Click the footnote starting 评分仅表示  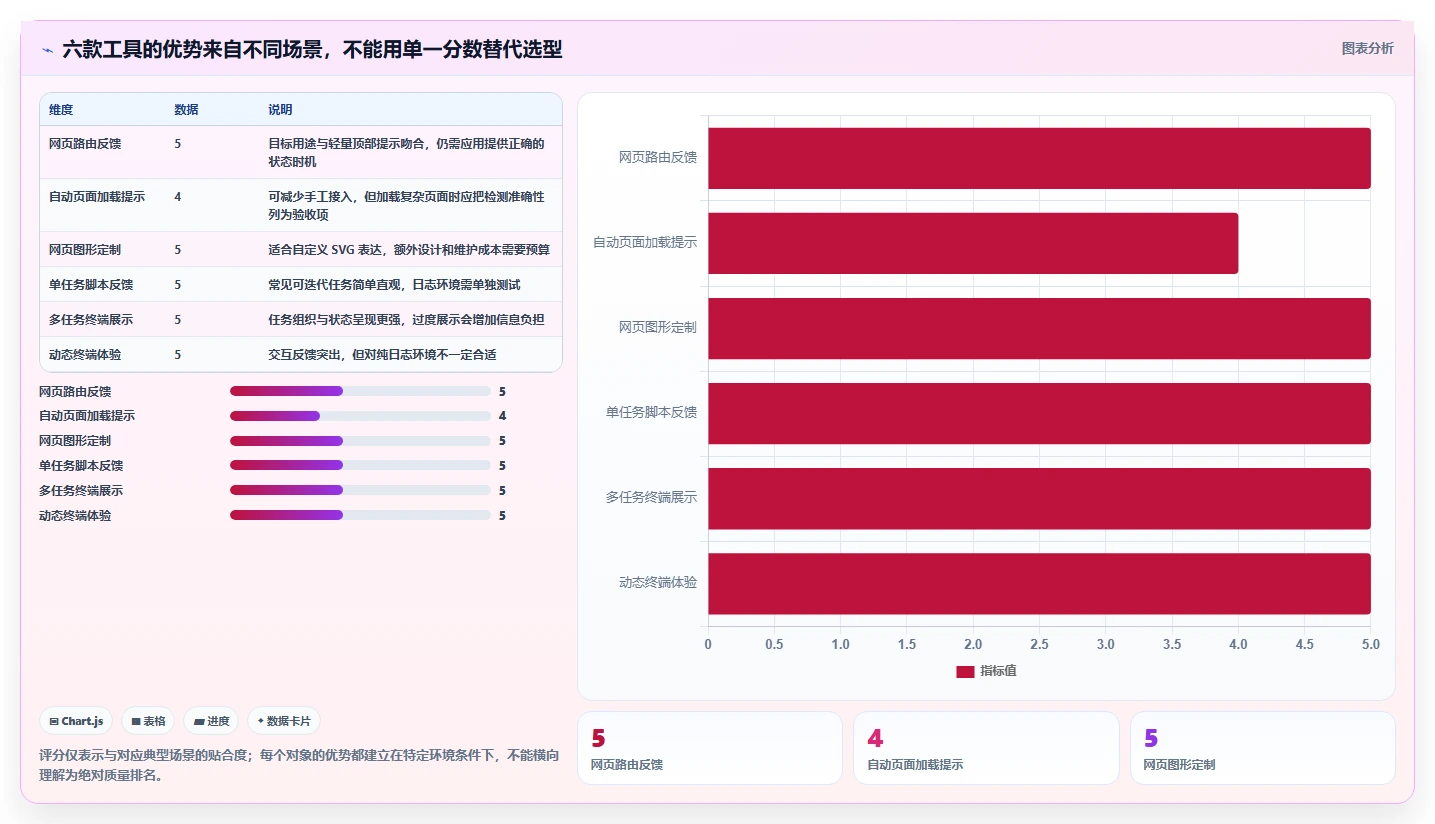pyautogui.click(x=299, y=765)
